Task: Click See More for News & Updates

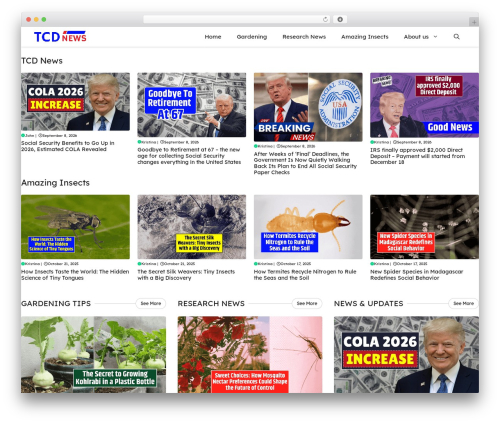Action: click(463, 303)
